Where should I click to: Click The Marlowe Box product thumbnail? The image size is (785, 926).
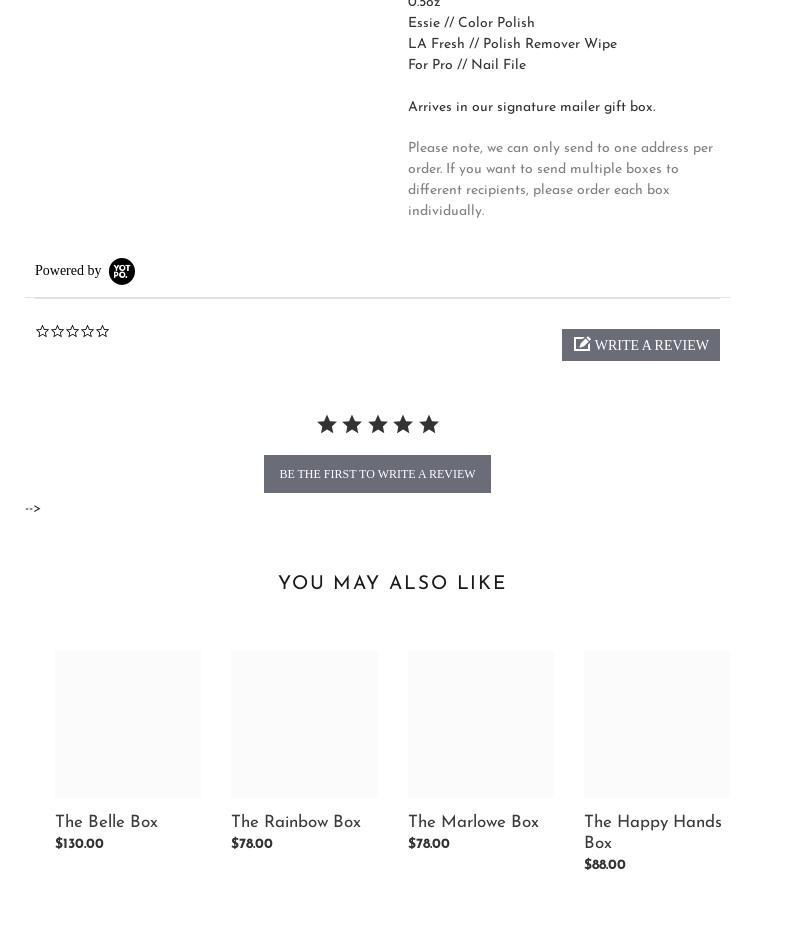[481, 724]
